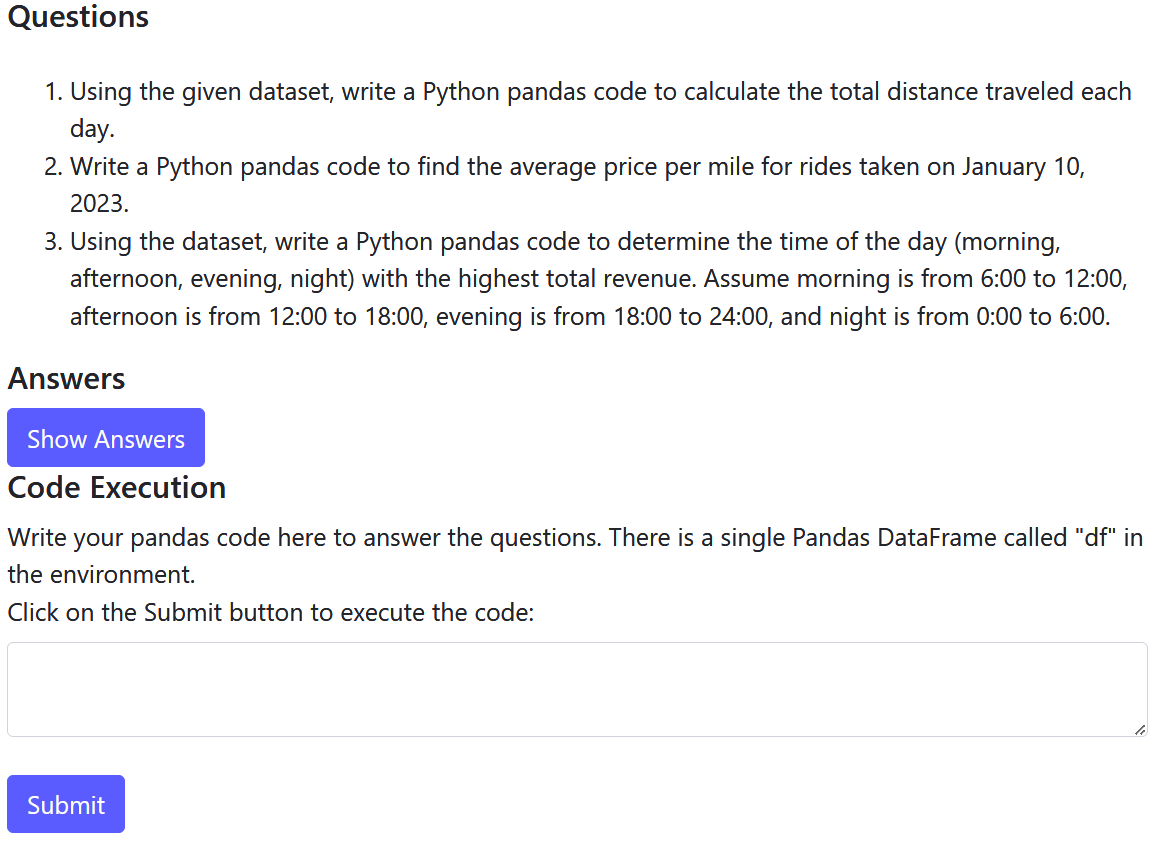Click the list number 3 marker
Viewport: 1159px width, 847px height.
(x=54, y=242)
